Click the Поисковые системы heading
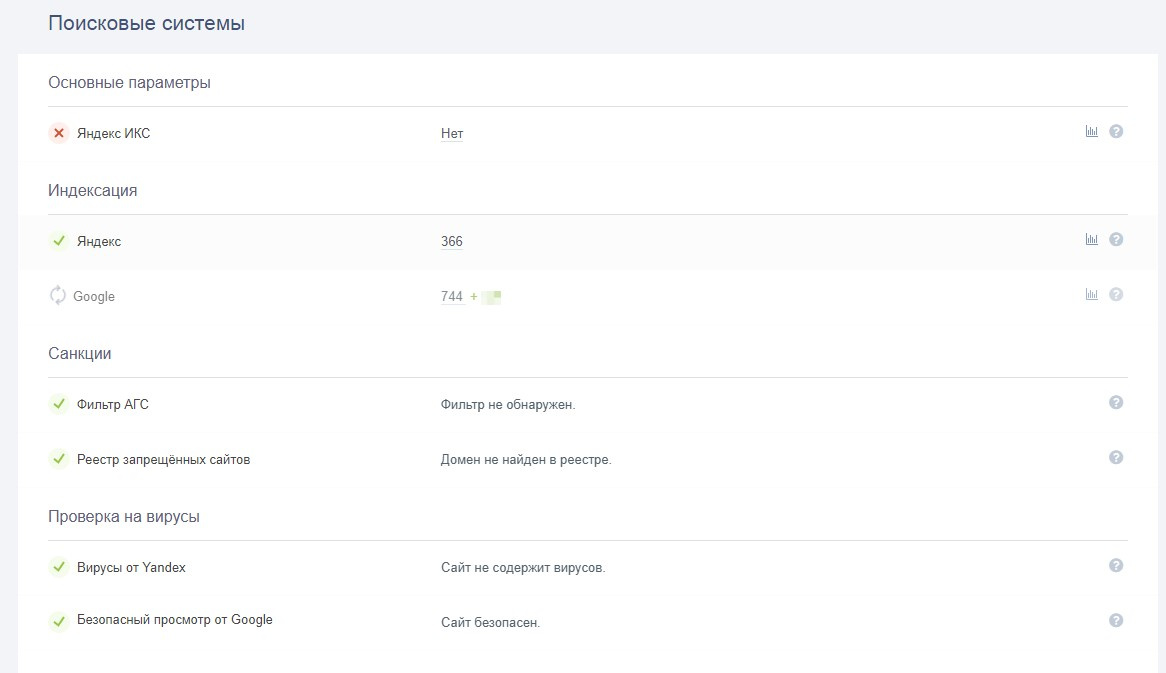The image size is (1166, 673). point(146,23)
